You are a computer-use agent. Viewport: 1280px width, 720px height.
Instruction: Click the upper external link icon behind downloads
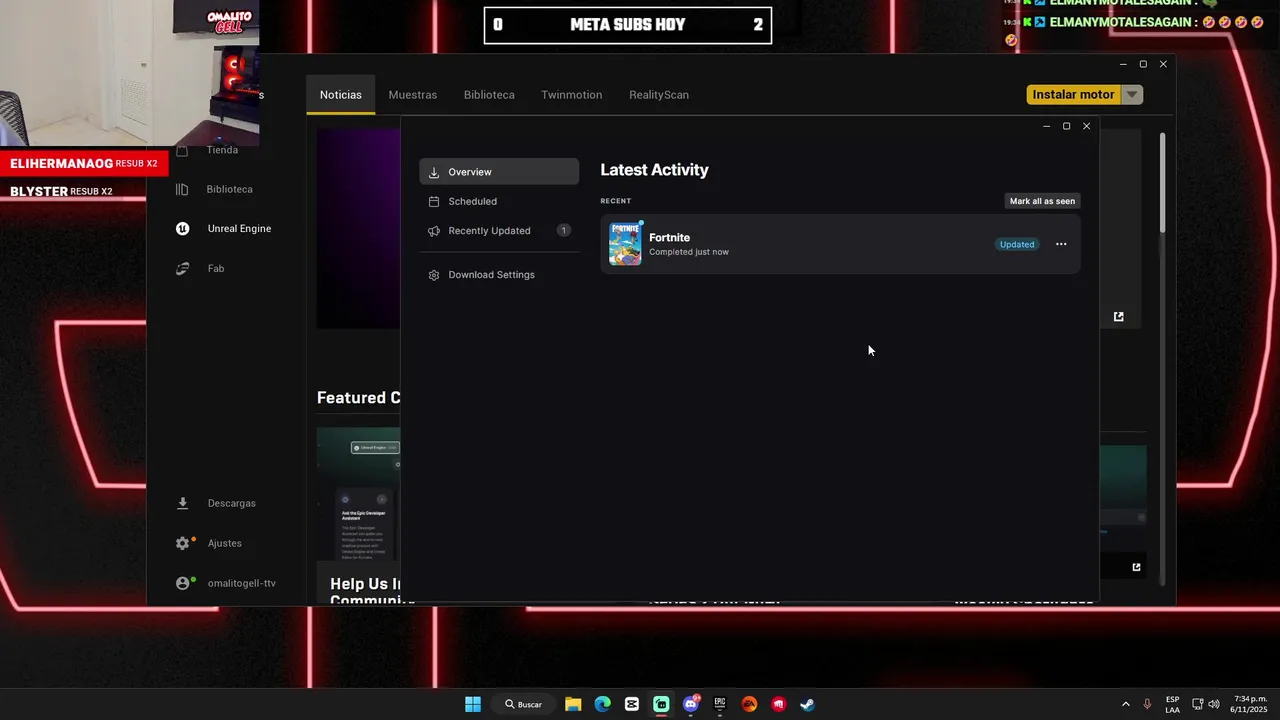click(1118, 317)
